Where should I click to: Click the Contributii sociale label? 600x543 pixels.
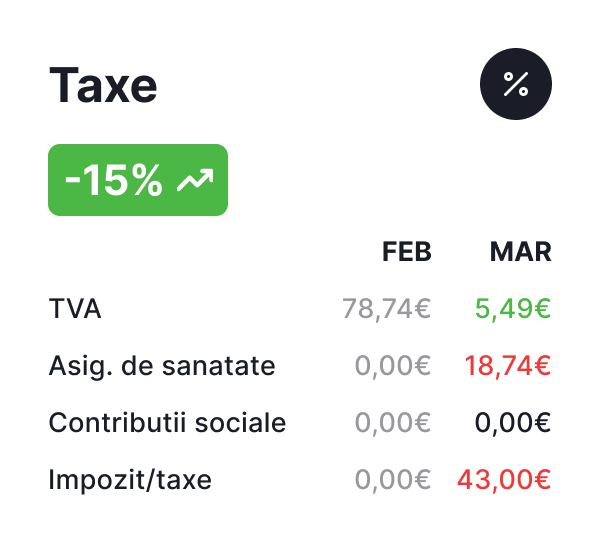167,422
